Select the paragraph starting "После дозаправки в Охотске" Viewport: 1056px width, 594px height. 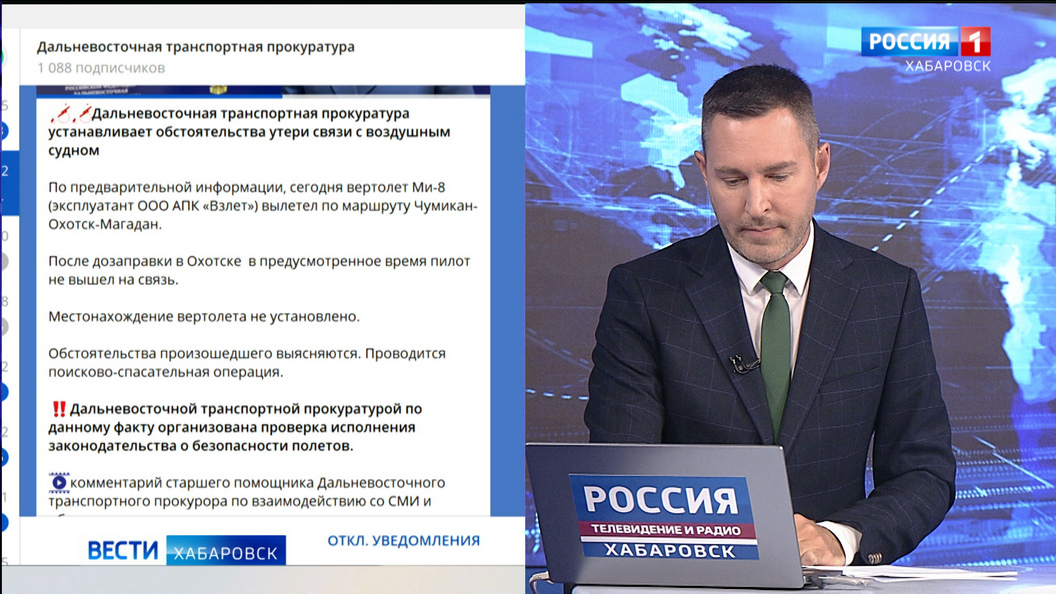pyautogui.click(x=259, y=270)
